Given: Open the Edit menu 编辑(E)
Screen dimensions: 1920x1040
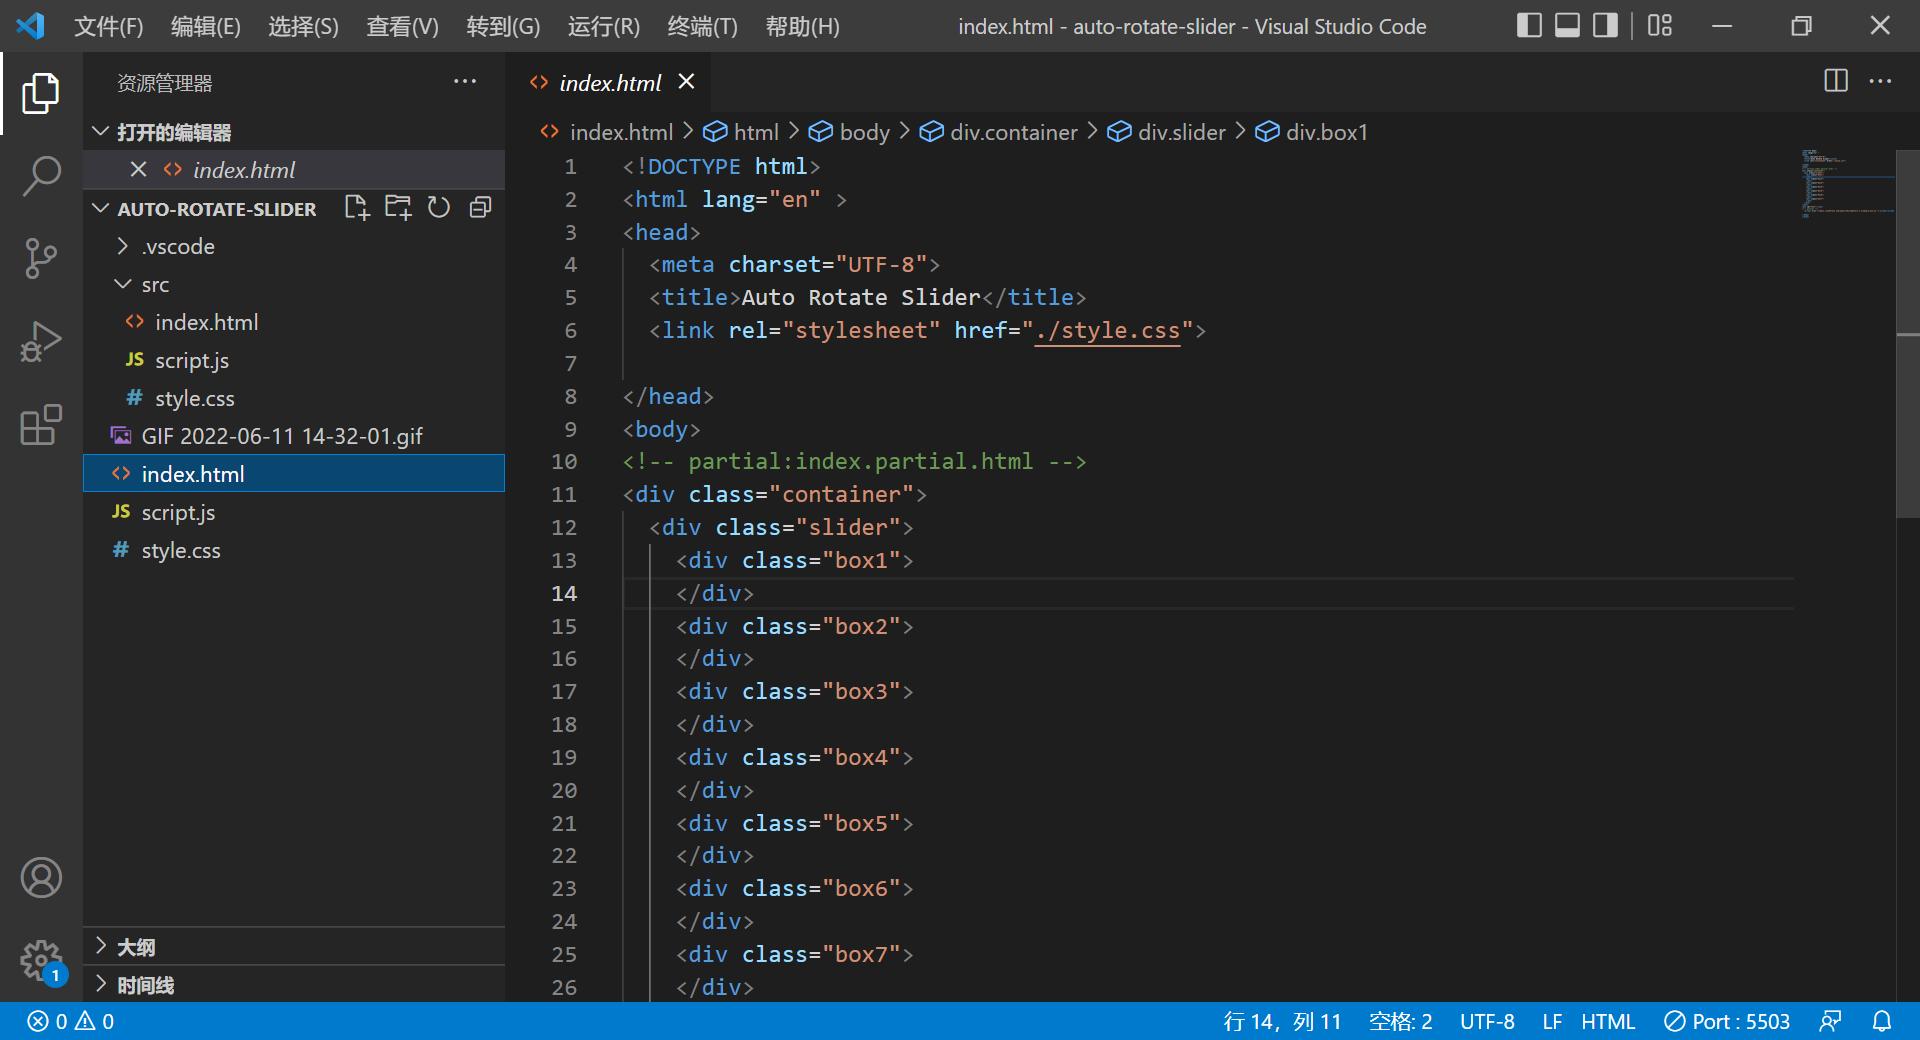Looking at the screenshot, I should pyautogui.click(x=205, y=26).
